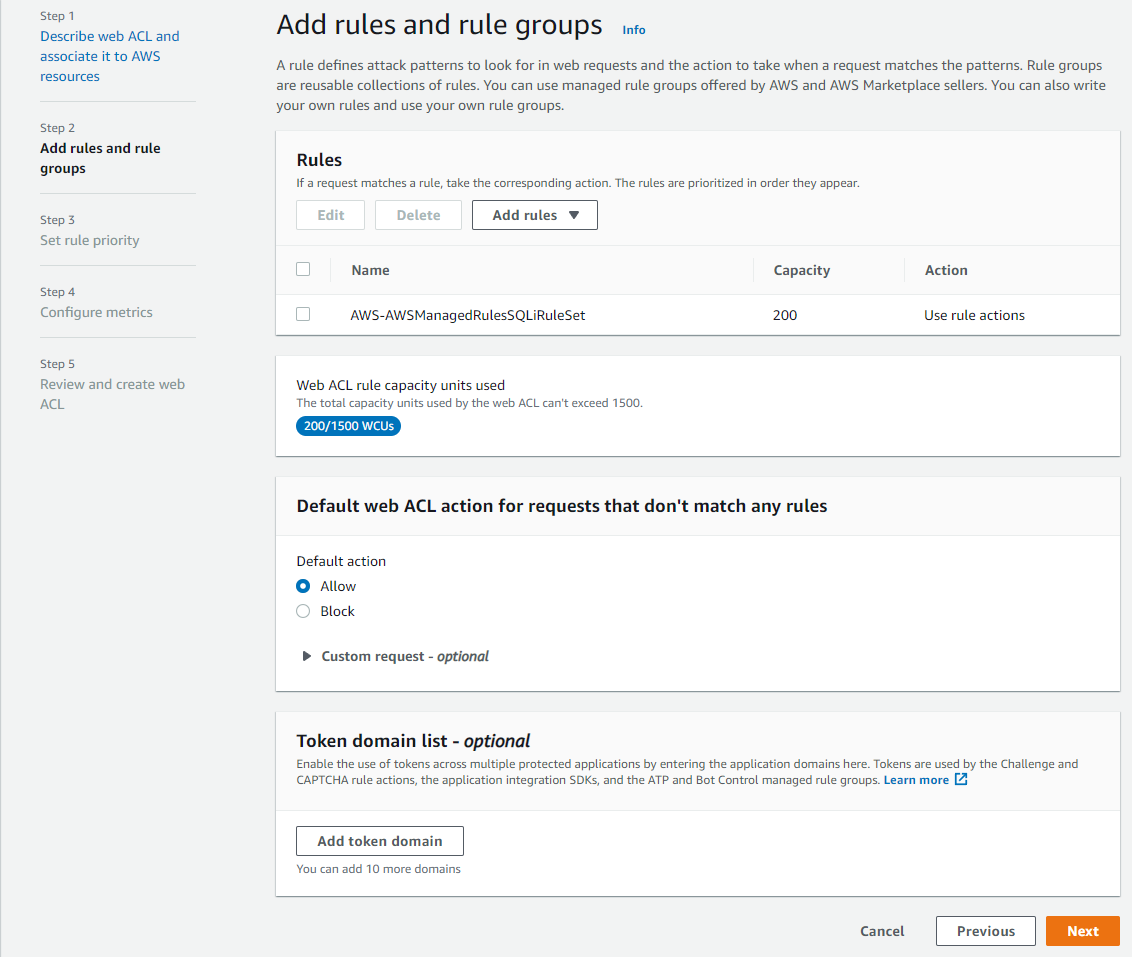Choose the Block default action radio
Image resolution: width=1132 pixels, height=957 pixels.
(x=303, y=611)
